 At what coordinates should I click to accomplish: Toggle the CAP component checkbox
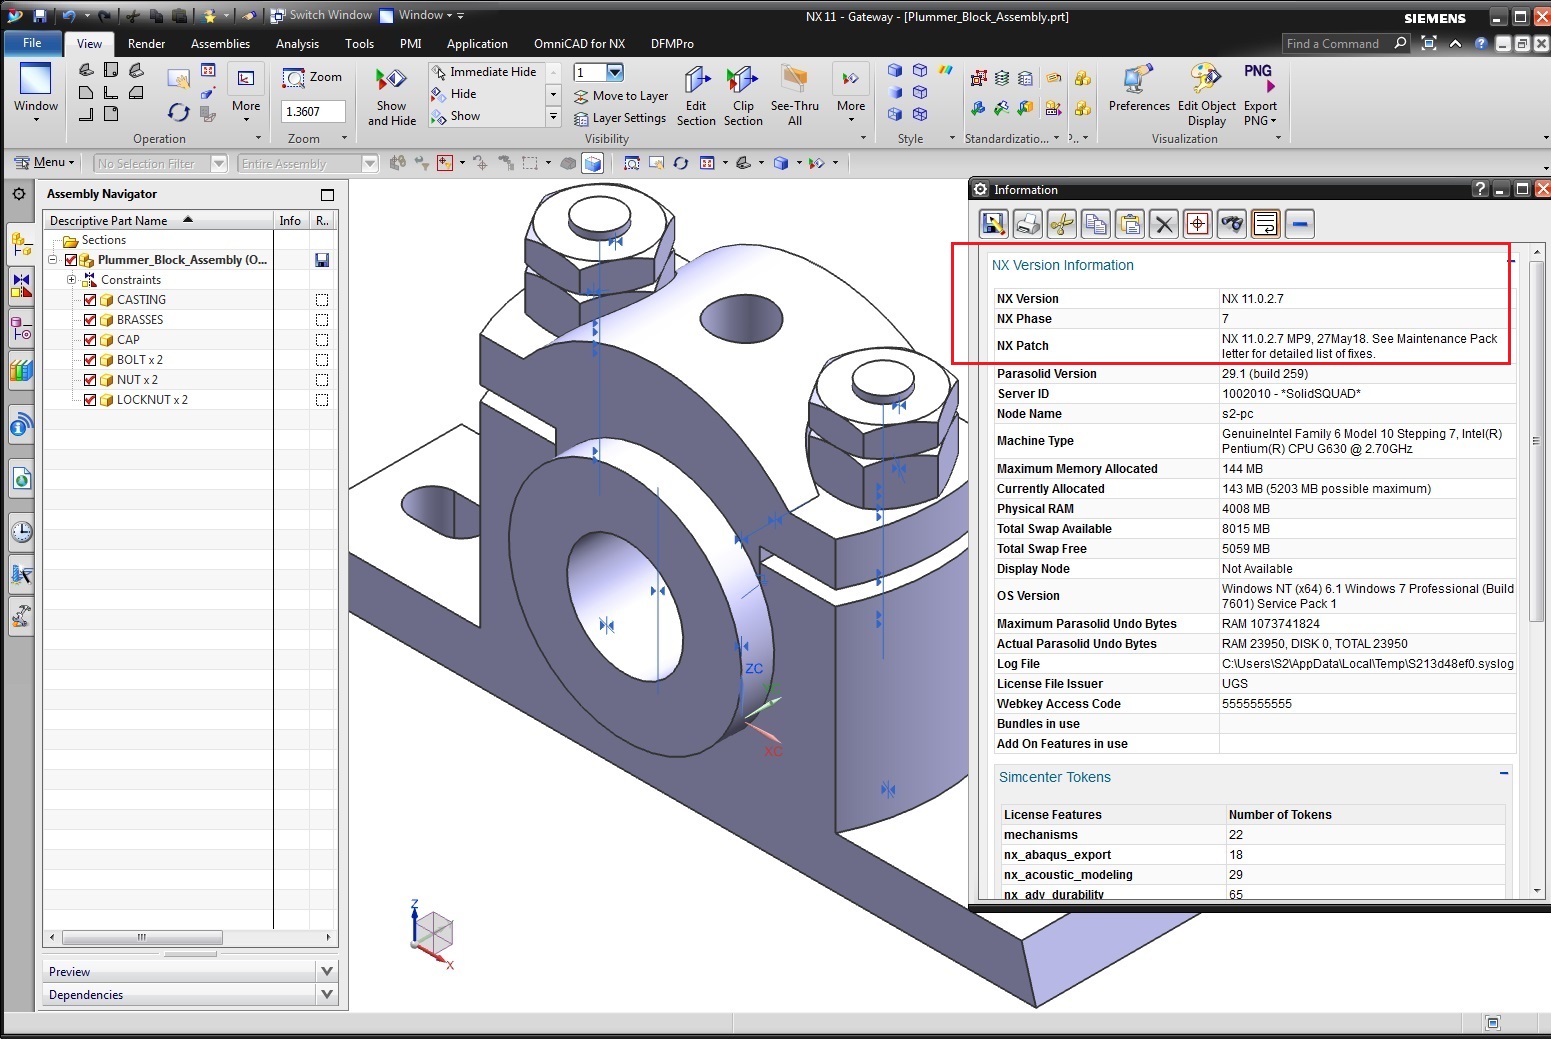pyautogui.click(x=90, y=340)
